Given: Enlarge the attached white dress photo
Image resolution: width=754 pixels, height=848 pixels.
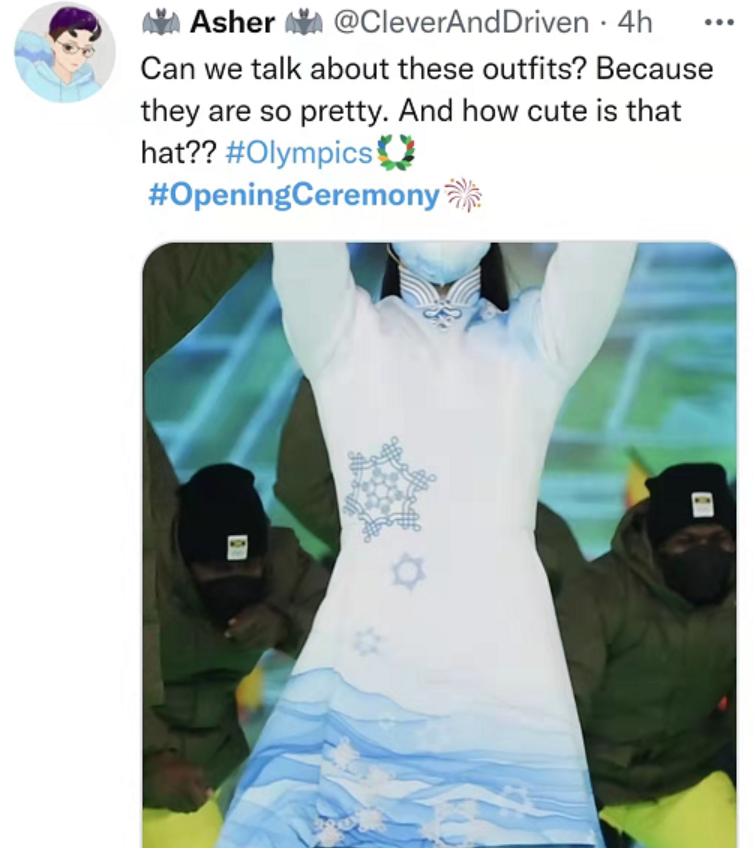Looking at the screenshot, I should 439,545.
